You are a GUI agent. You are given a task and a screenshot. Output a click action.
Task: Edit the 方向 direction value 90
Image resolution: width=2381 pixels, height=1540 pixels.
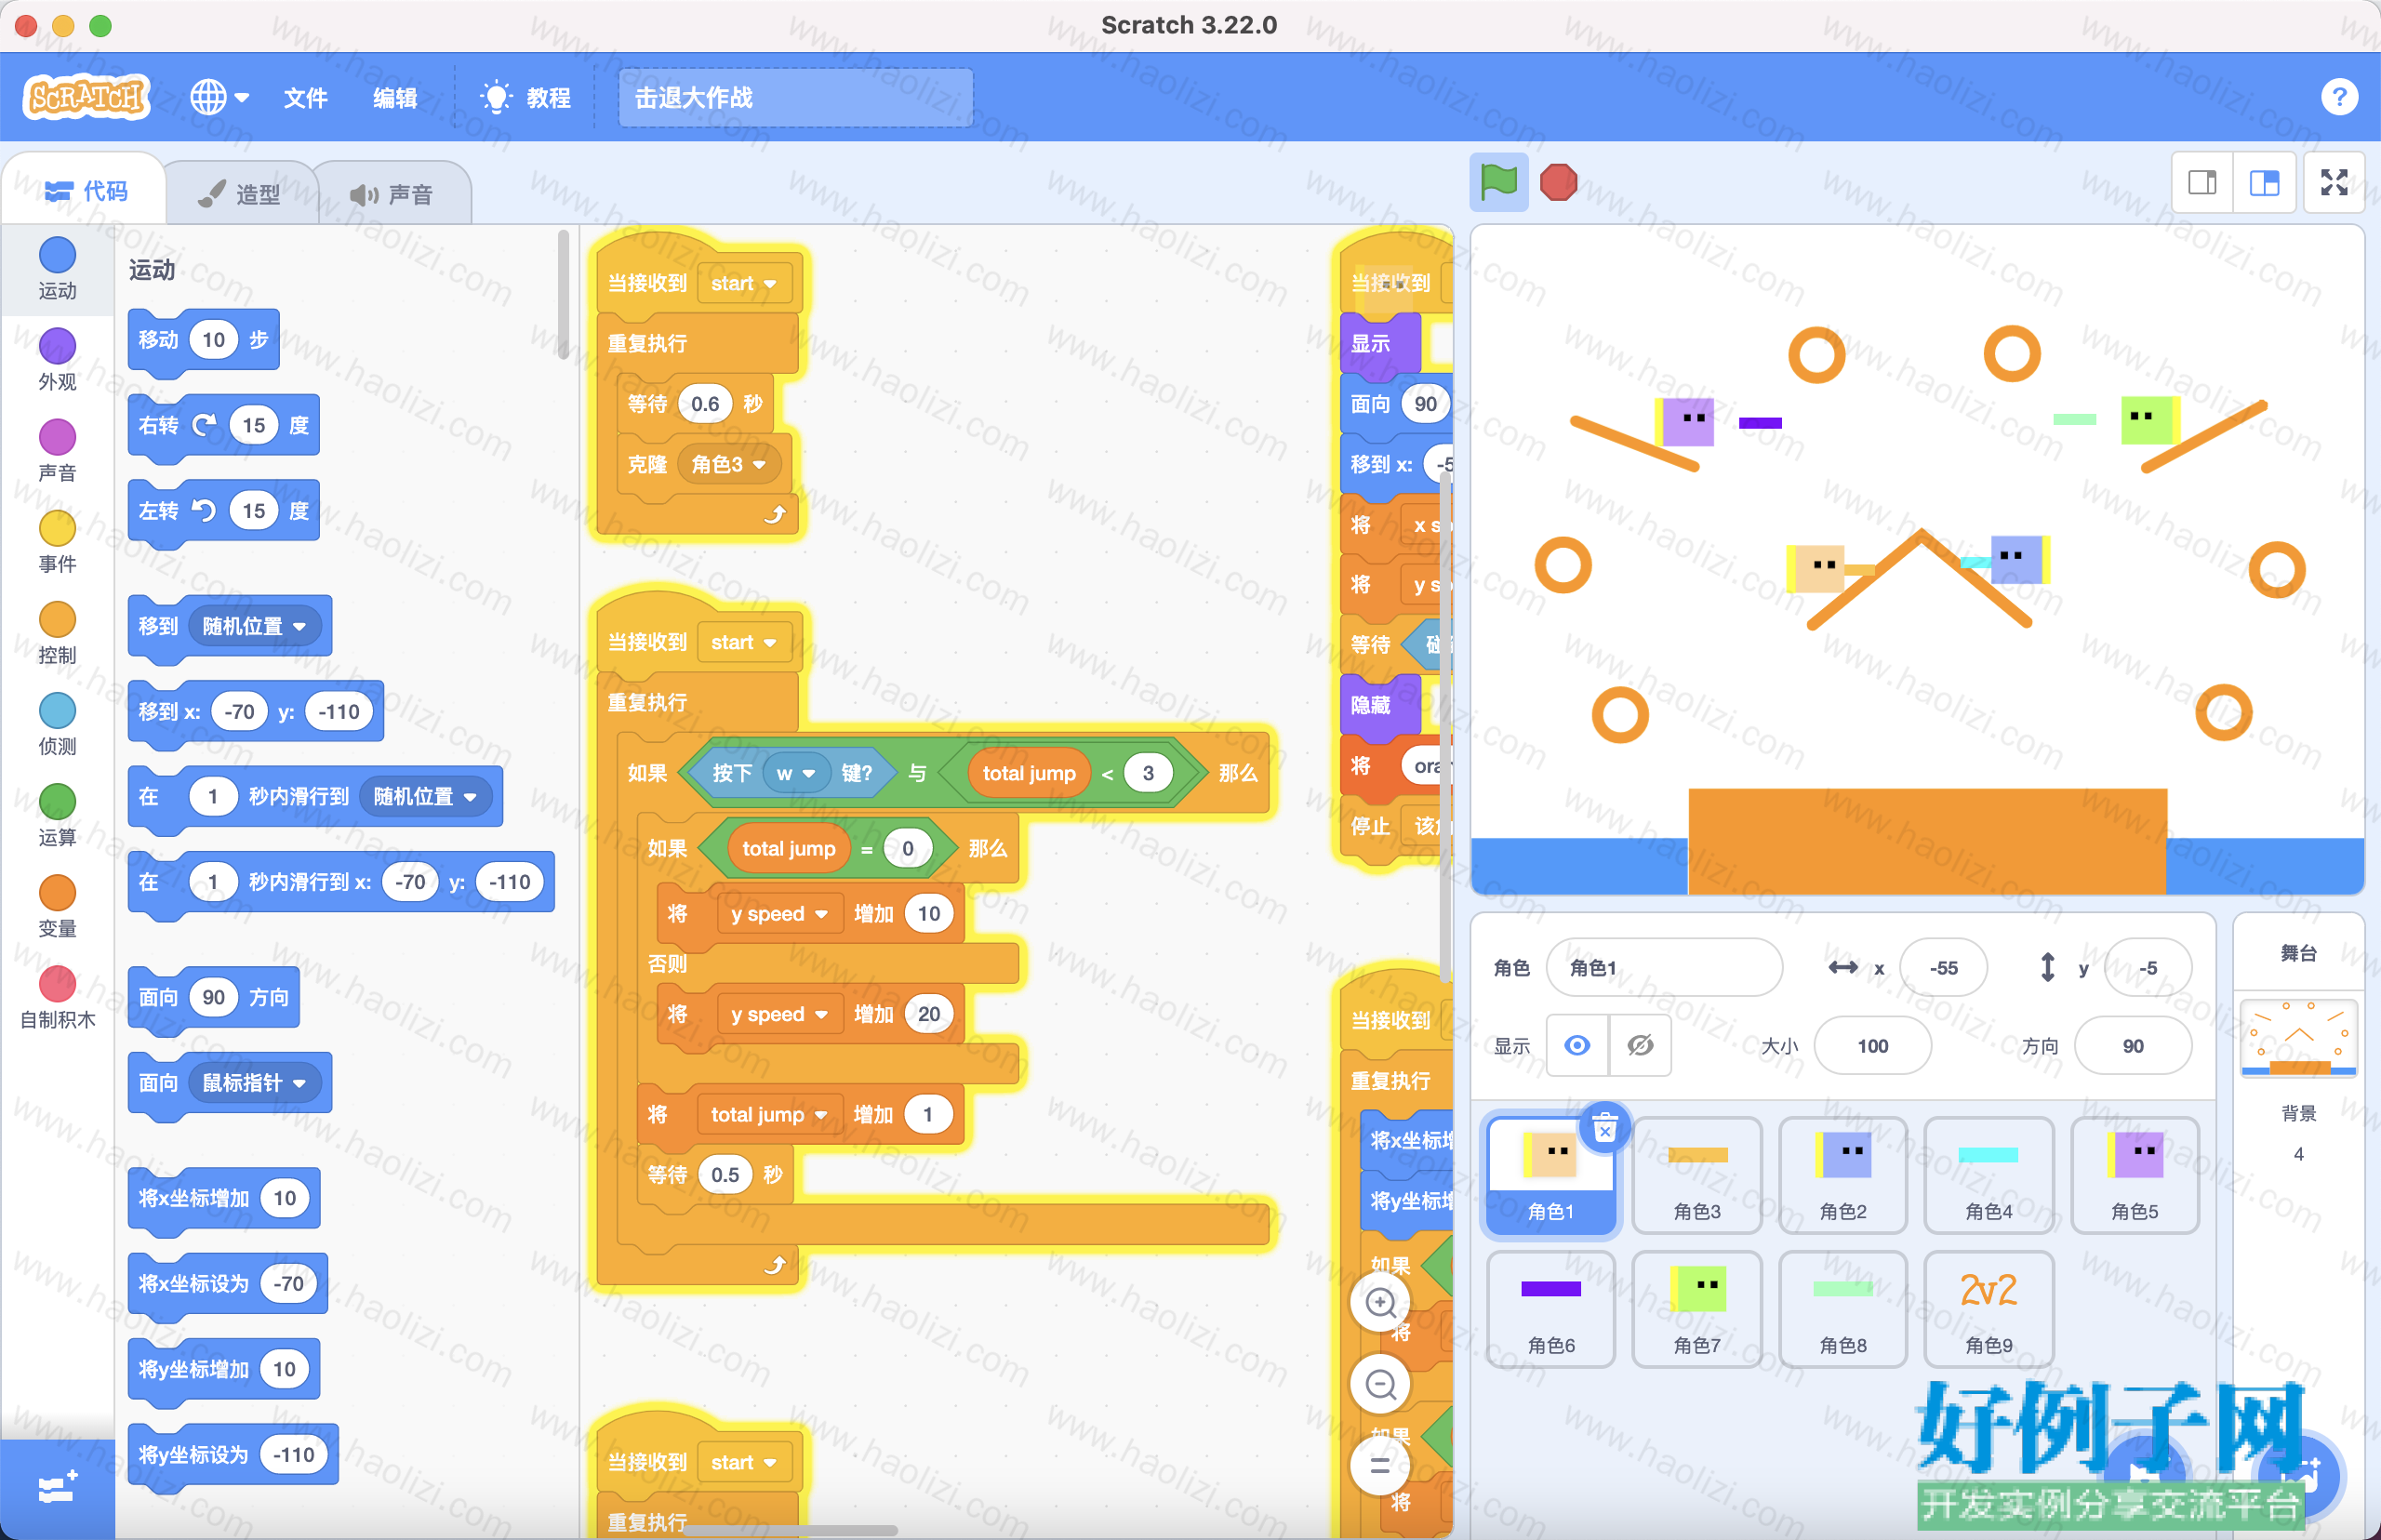2133,1045
